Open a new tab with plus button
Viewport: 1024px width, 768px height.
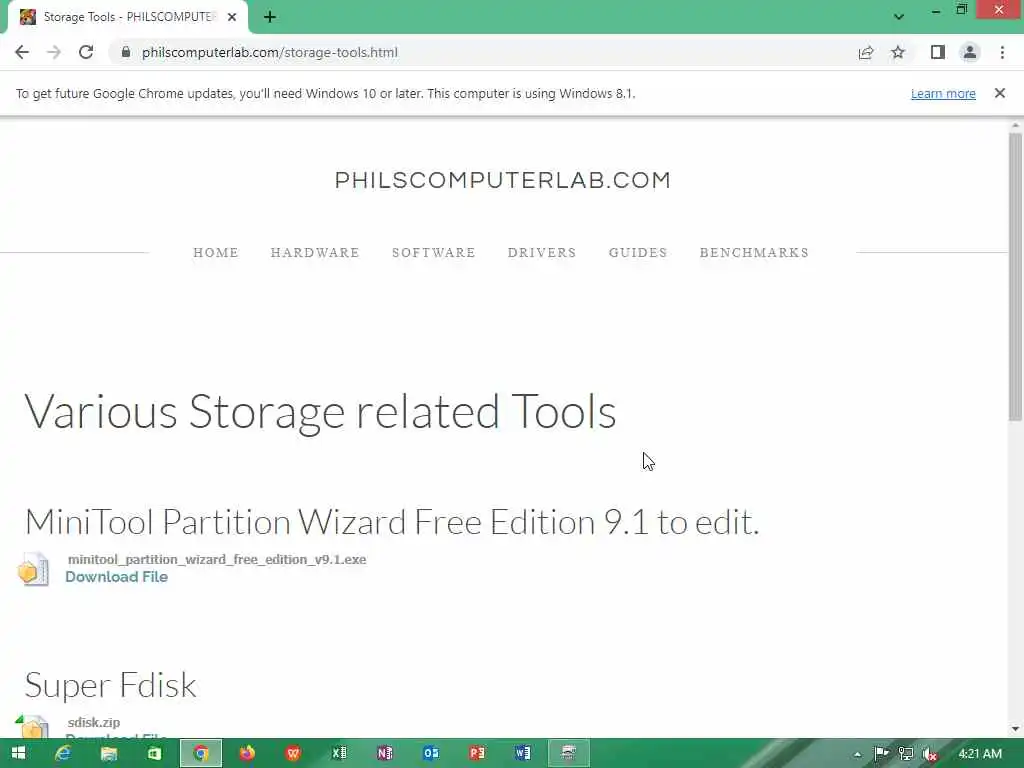(270, 17)
